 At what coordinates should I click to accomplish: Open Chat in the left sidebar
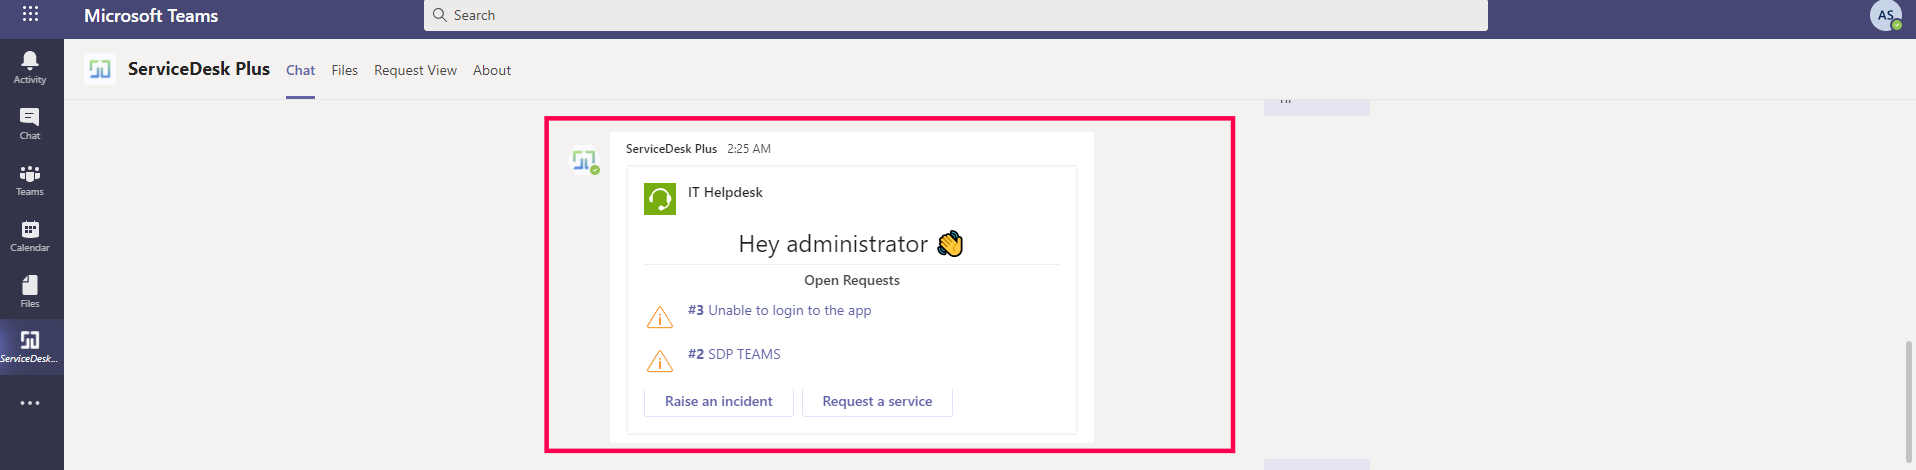pos(30,123)
